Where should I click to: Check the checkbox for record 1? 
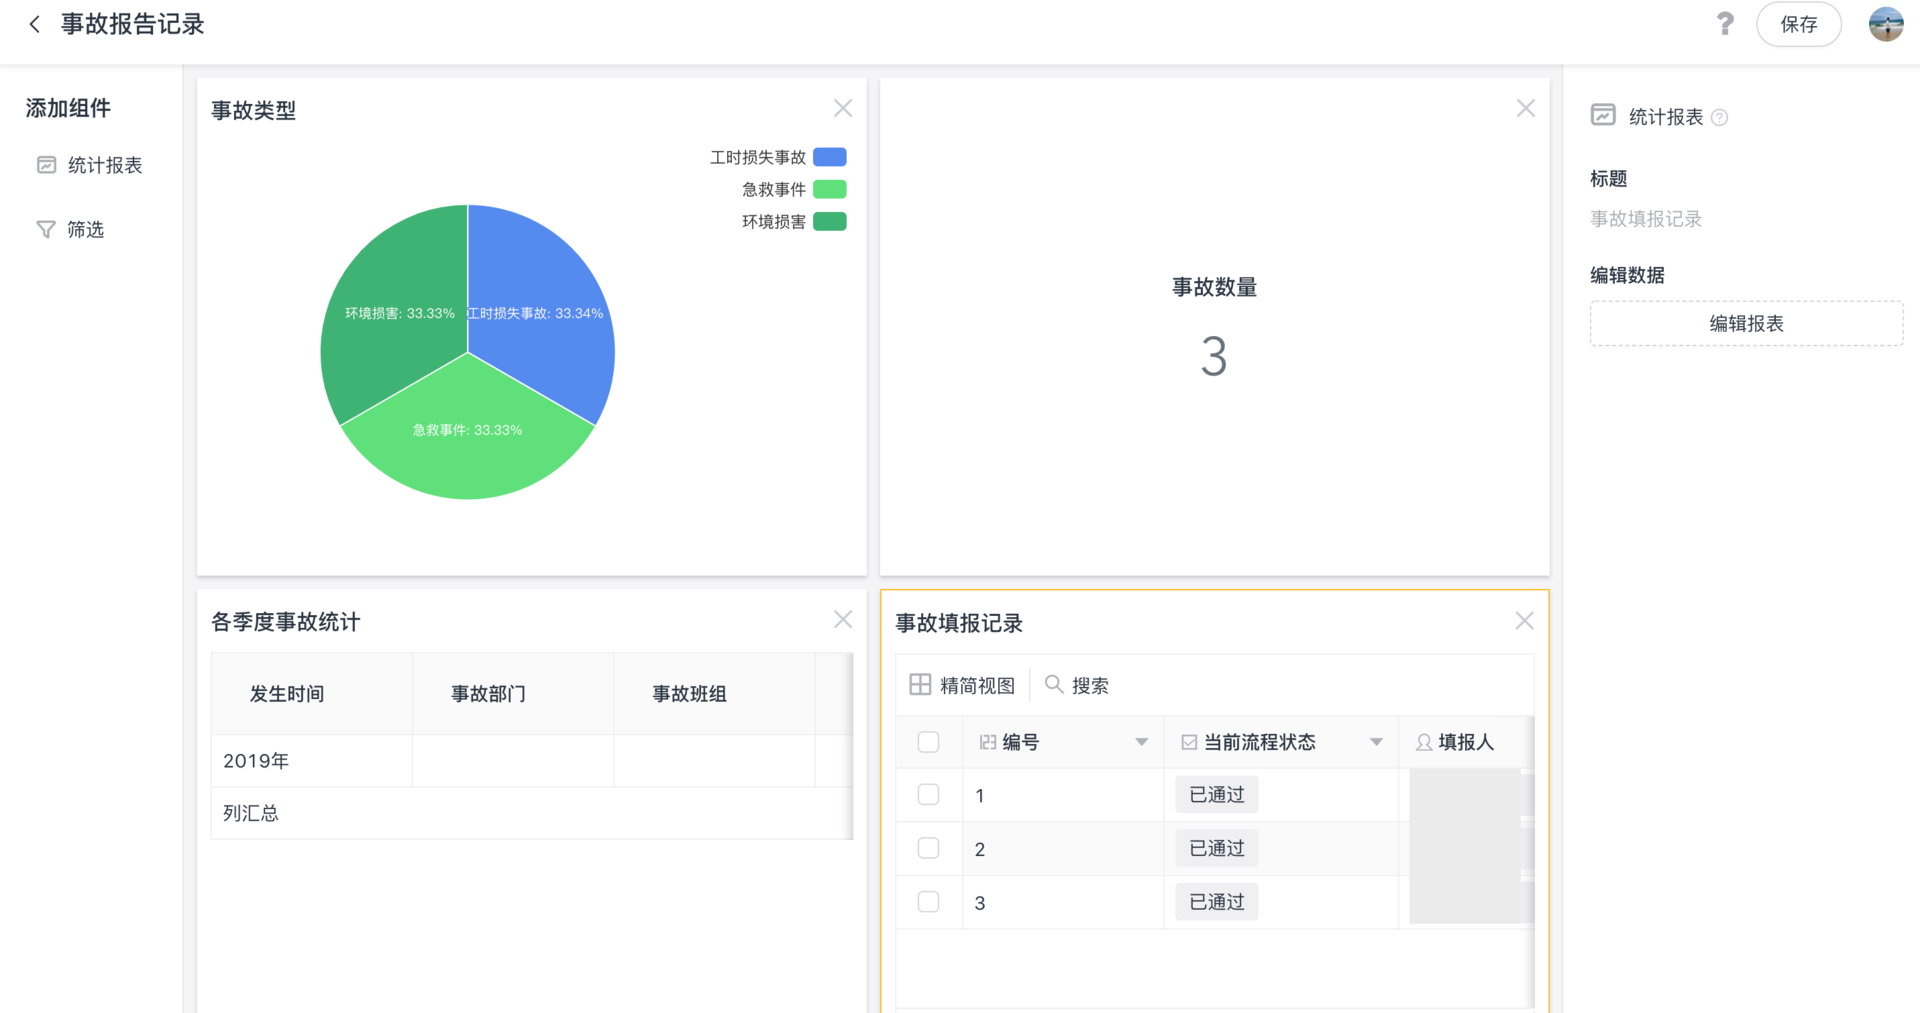point(928,795)
